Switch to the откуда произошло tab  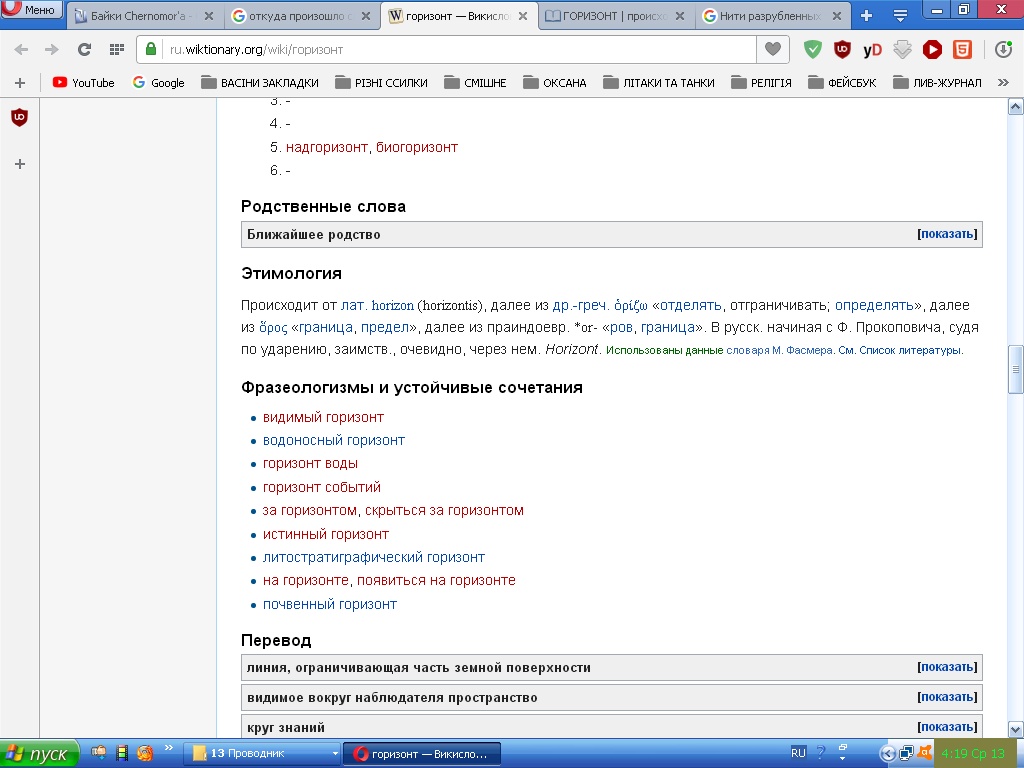click(296, 16)
